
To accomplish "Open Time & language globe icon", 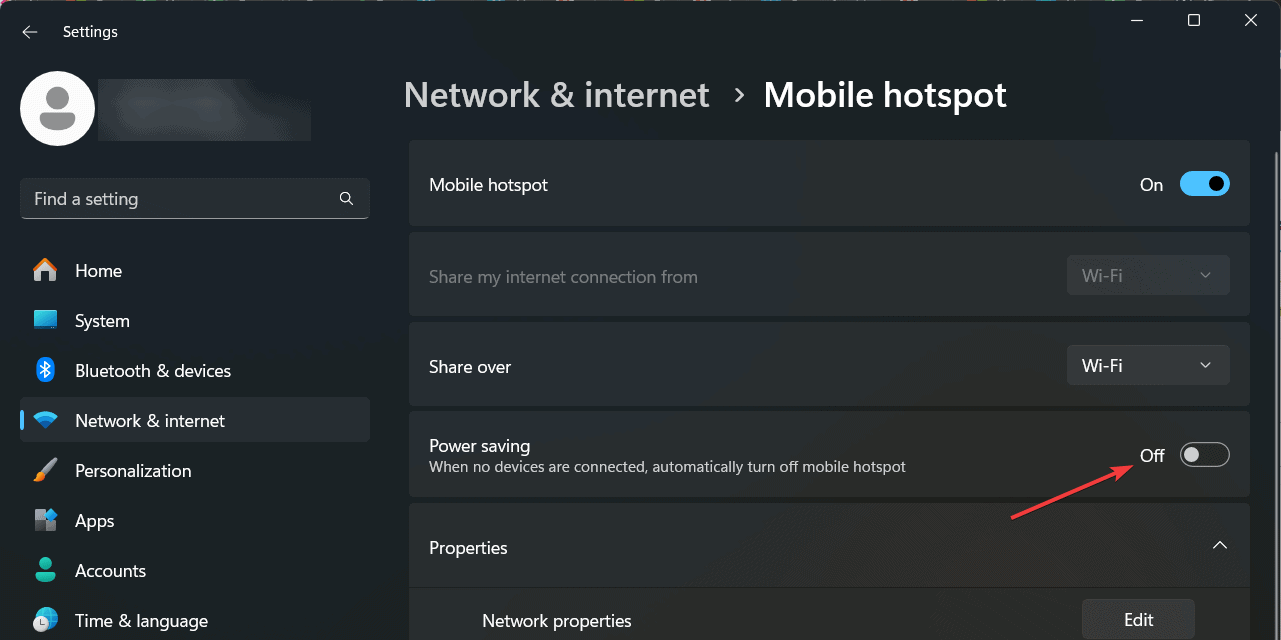I will pos(45,620).
